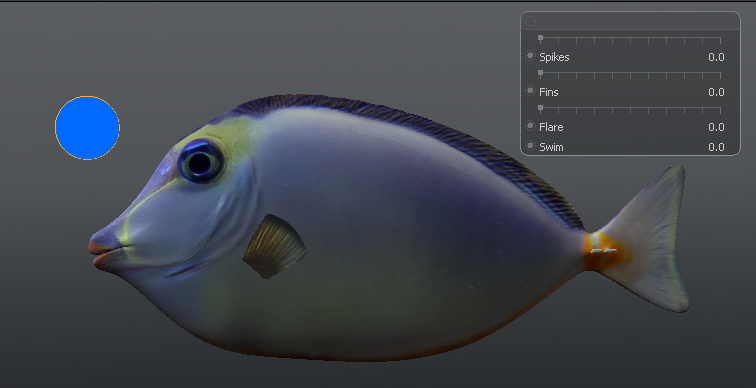Click the slider handle directly above Flare
The height and width of the screenshot is (388, 756).
coord(540,107)
